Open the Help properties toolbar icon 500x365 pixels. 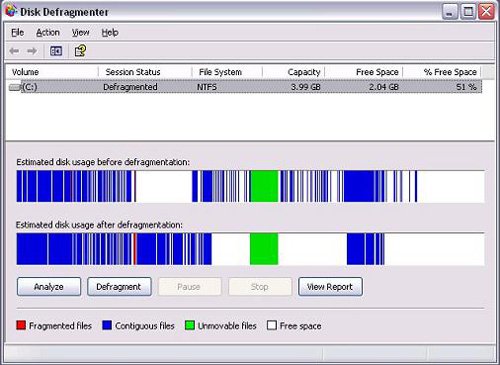80,51
